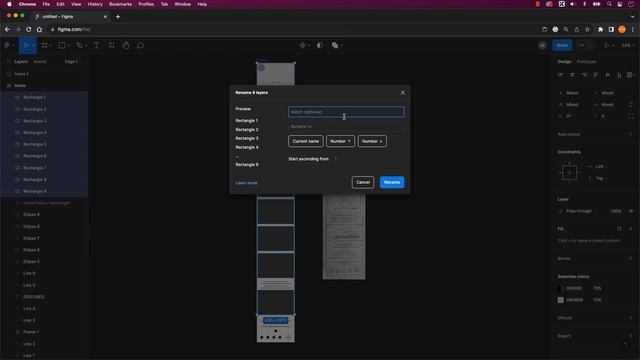Viewport: 640px width, 360px height.
Task: Open the Learn more link
Action: click(x=246, y=183)
